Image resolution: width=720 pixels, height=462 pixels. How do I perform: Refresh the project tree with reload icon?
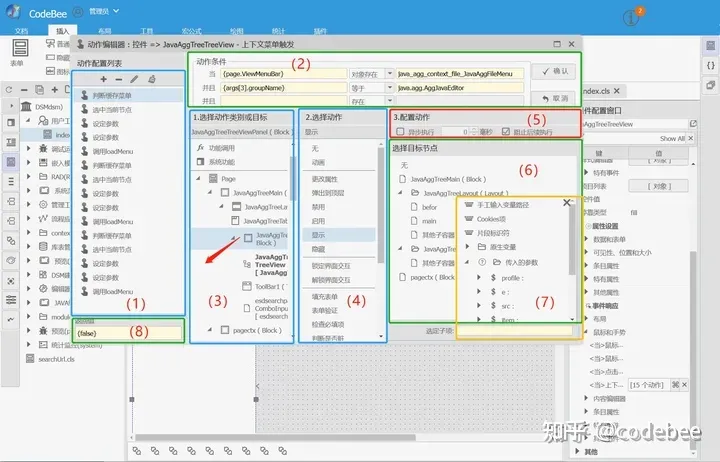pyautogui.click(x=9, y=90)
